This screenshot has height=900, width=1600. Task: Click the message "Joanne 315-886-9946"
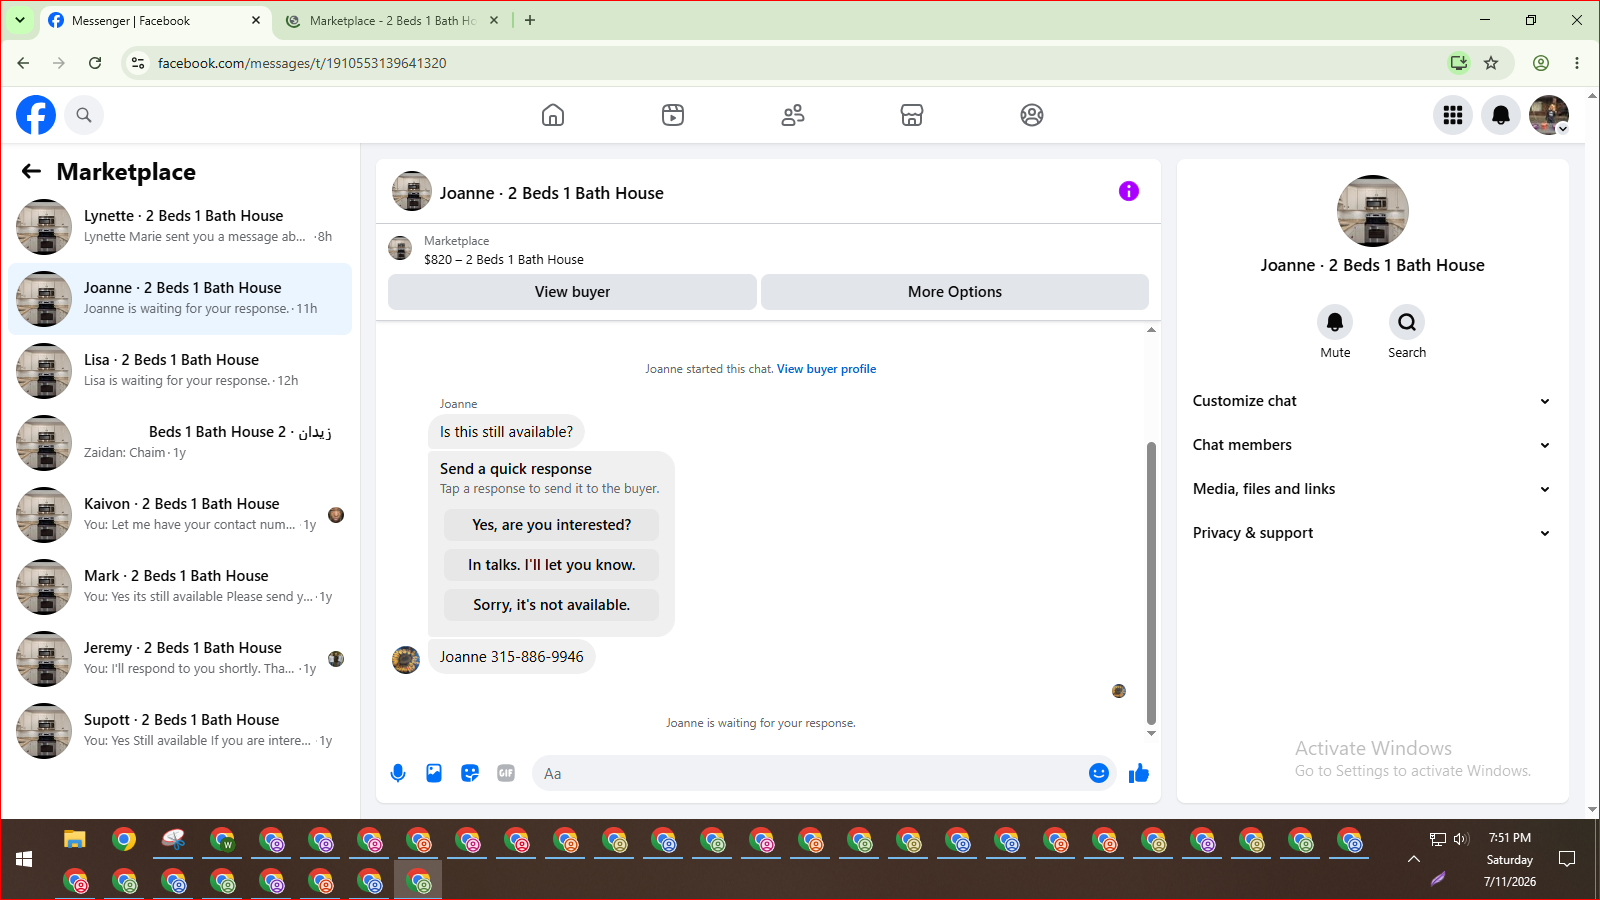click(x=511, y=657)
